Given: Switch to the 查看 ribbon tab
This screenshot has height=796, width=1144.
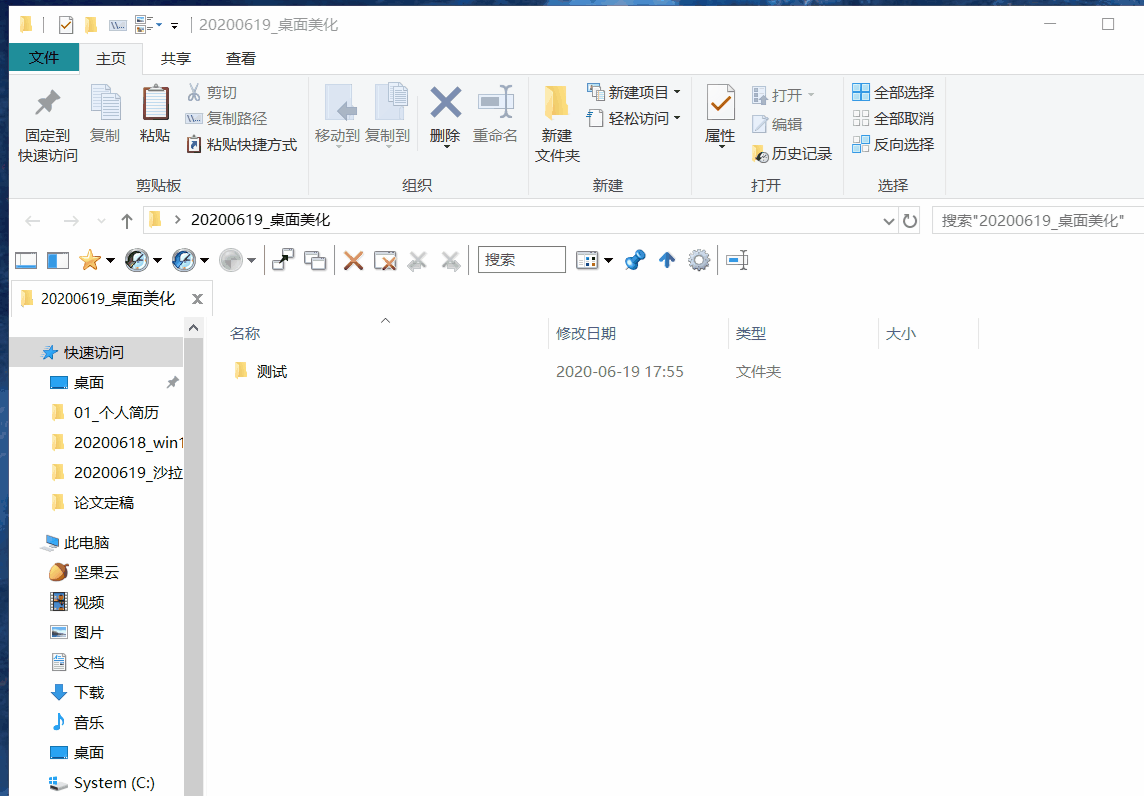Looking at the screenshot, I should (x=239, y=58).
